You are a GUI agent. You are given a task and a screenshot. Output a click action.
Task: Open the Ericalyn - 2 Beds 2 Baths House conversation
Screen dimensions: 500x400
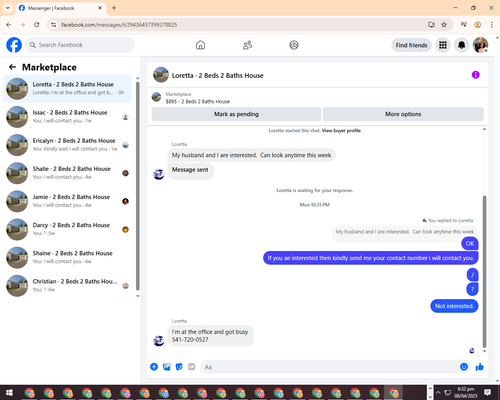pos(67,145)
